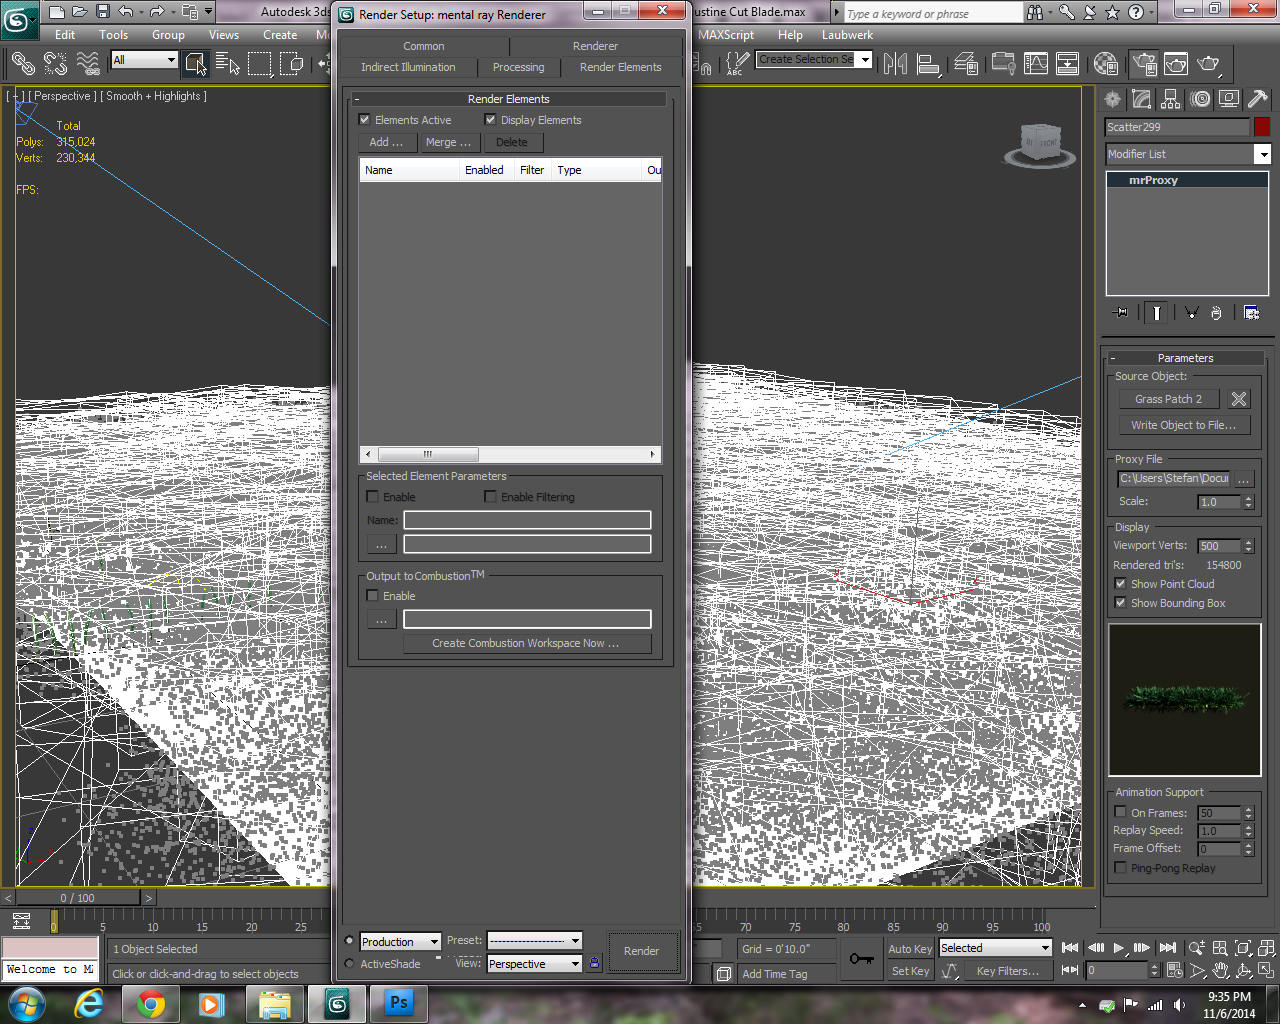Switch to the Common tab
Image resolution: width=1280 pixels, height=1024 pixels.
click(424, 46)
